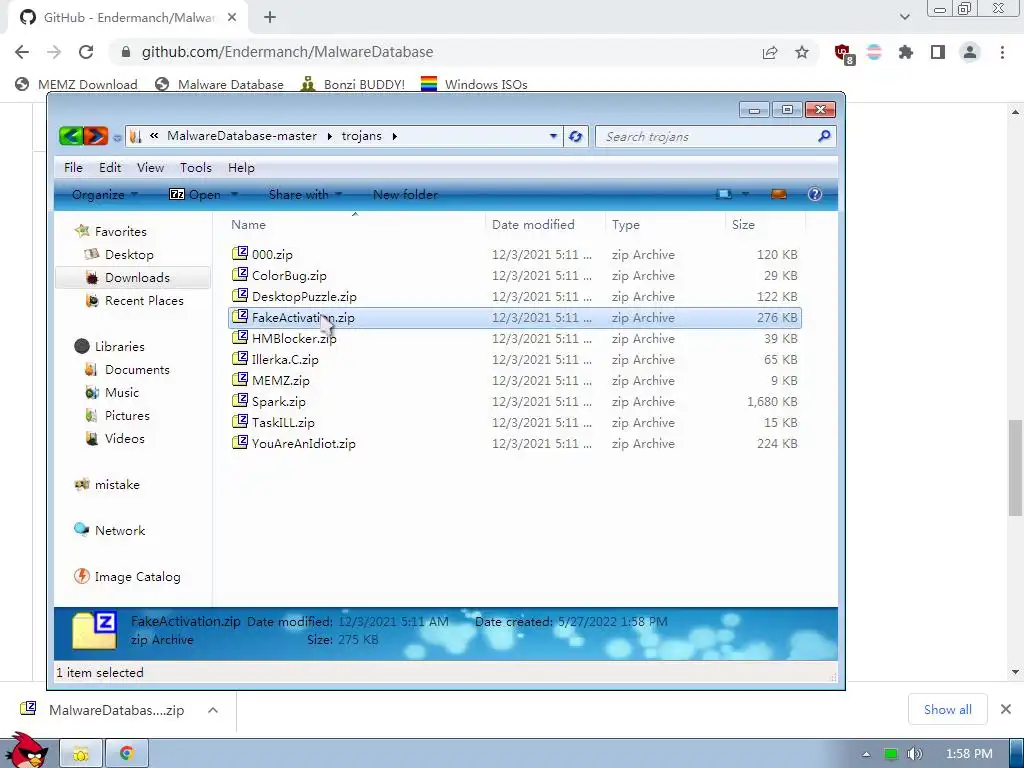Select the ColorBug.zip file icon
Image resolution: width=1024 pixels, height=768 pixels.
[x=240, y=274]
